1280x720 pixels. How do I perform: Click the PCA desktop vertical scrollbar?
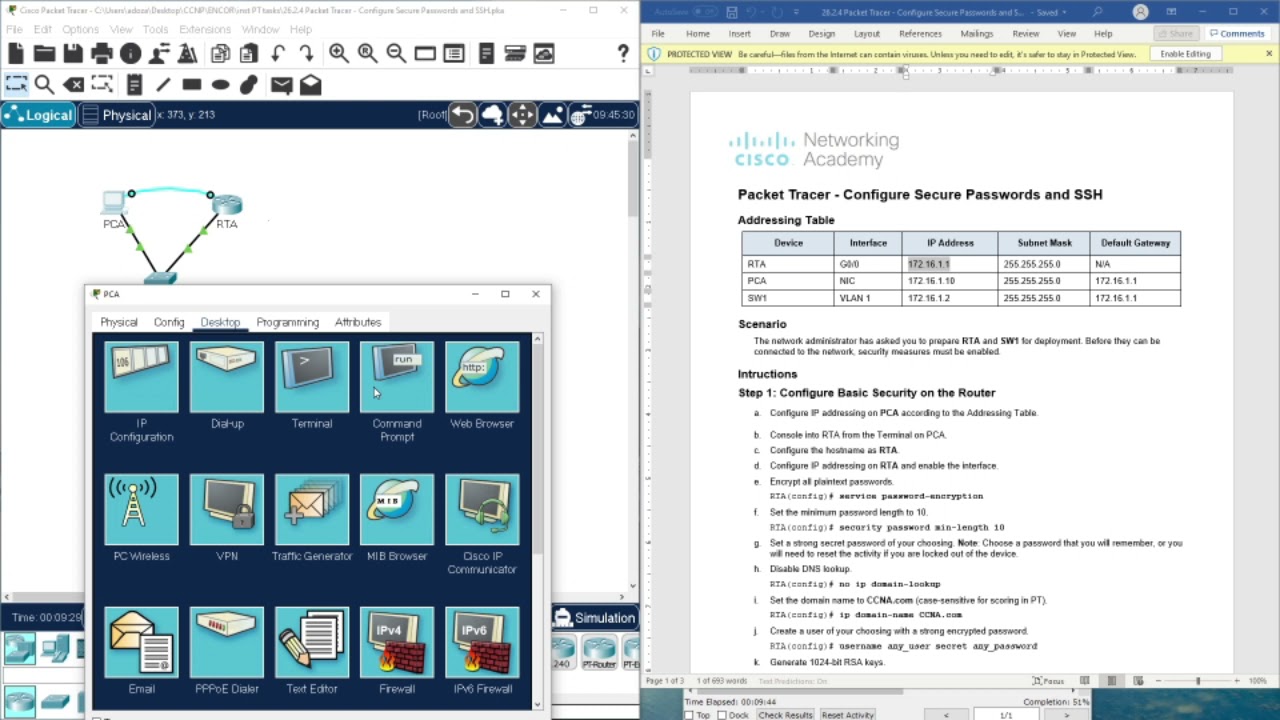(537, 450)
